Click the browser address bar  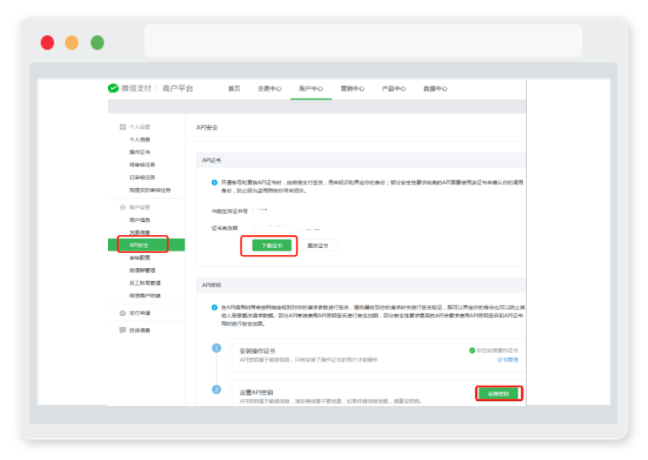tap(363, 41)
